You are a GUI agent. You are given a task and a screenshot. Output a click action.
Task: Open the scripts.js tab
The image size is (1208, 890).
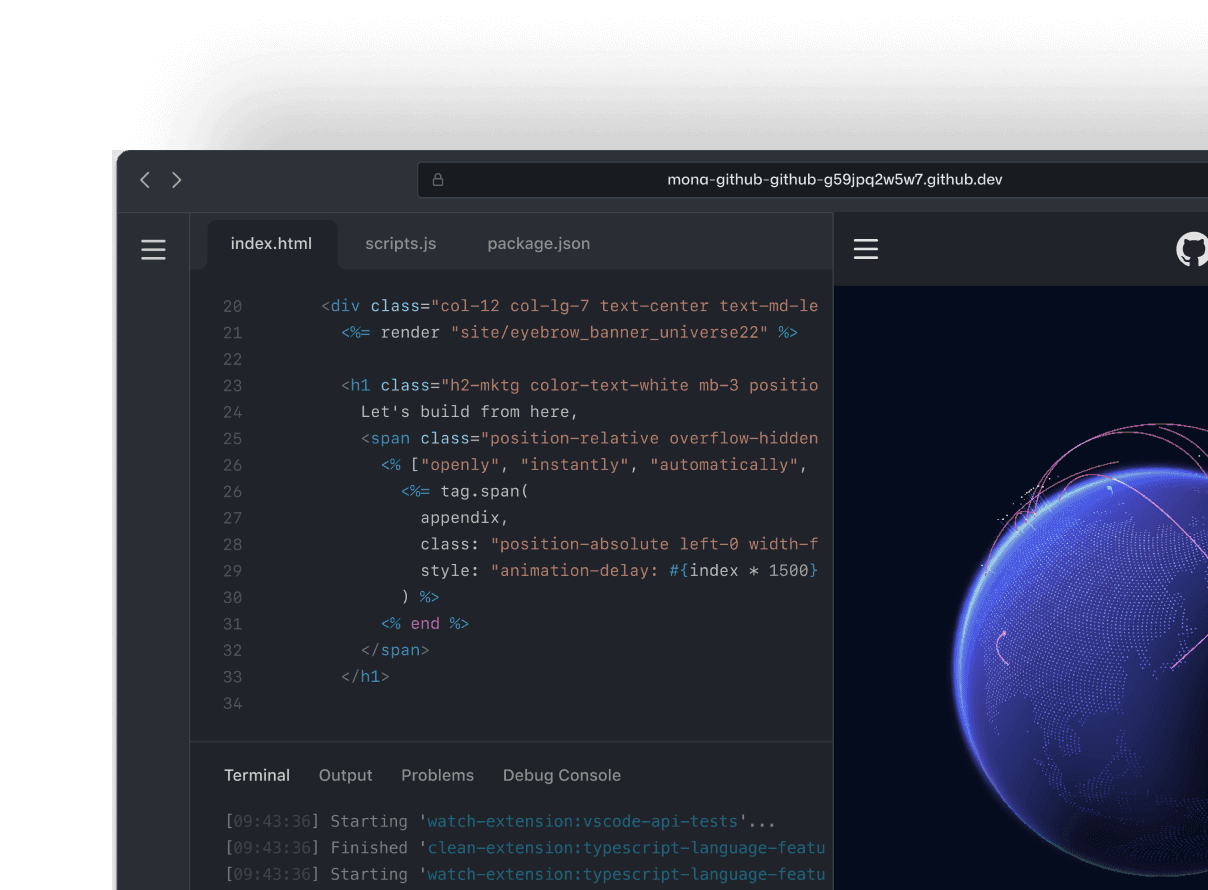coord(400,244)
